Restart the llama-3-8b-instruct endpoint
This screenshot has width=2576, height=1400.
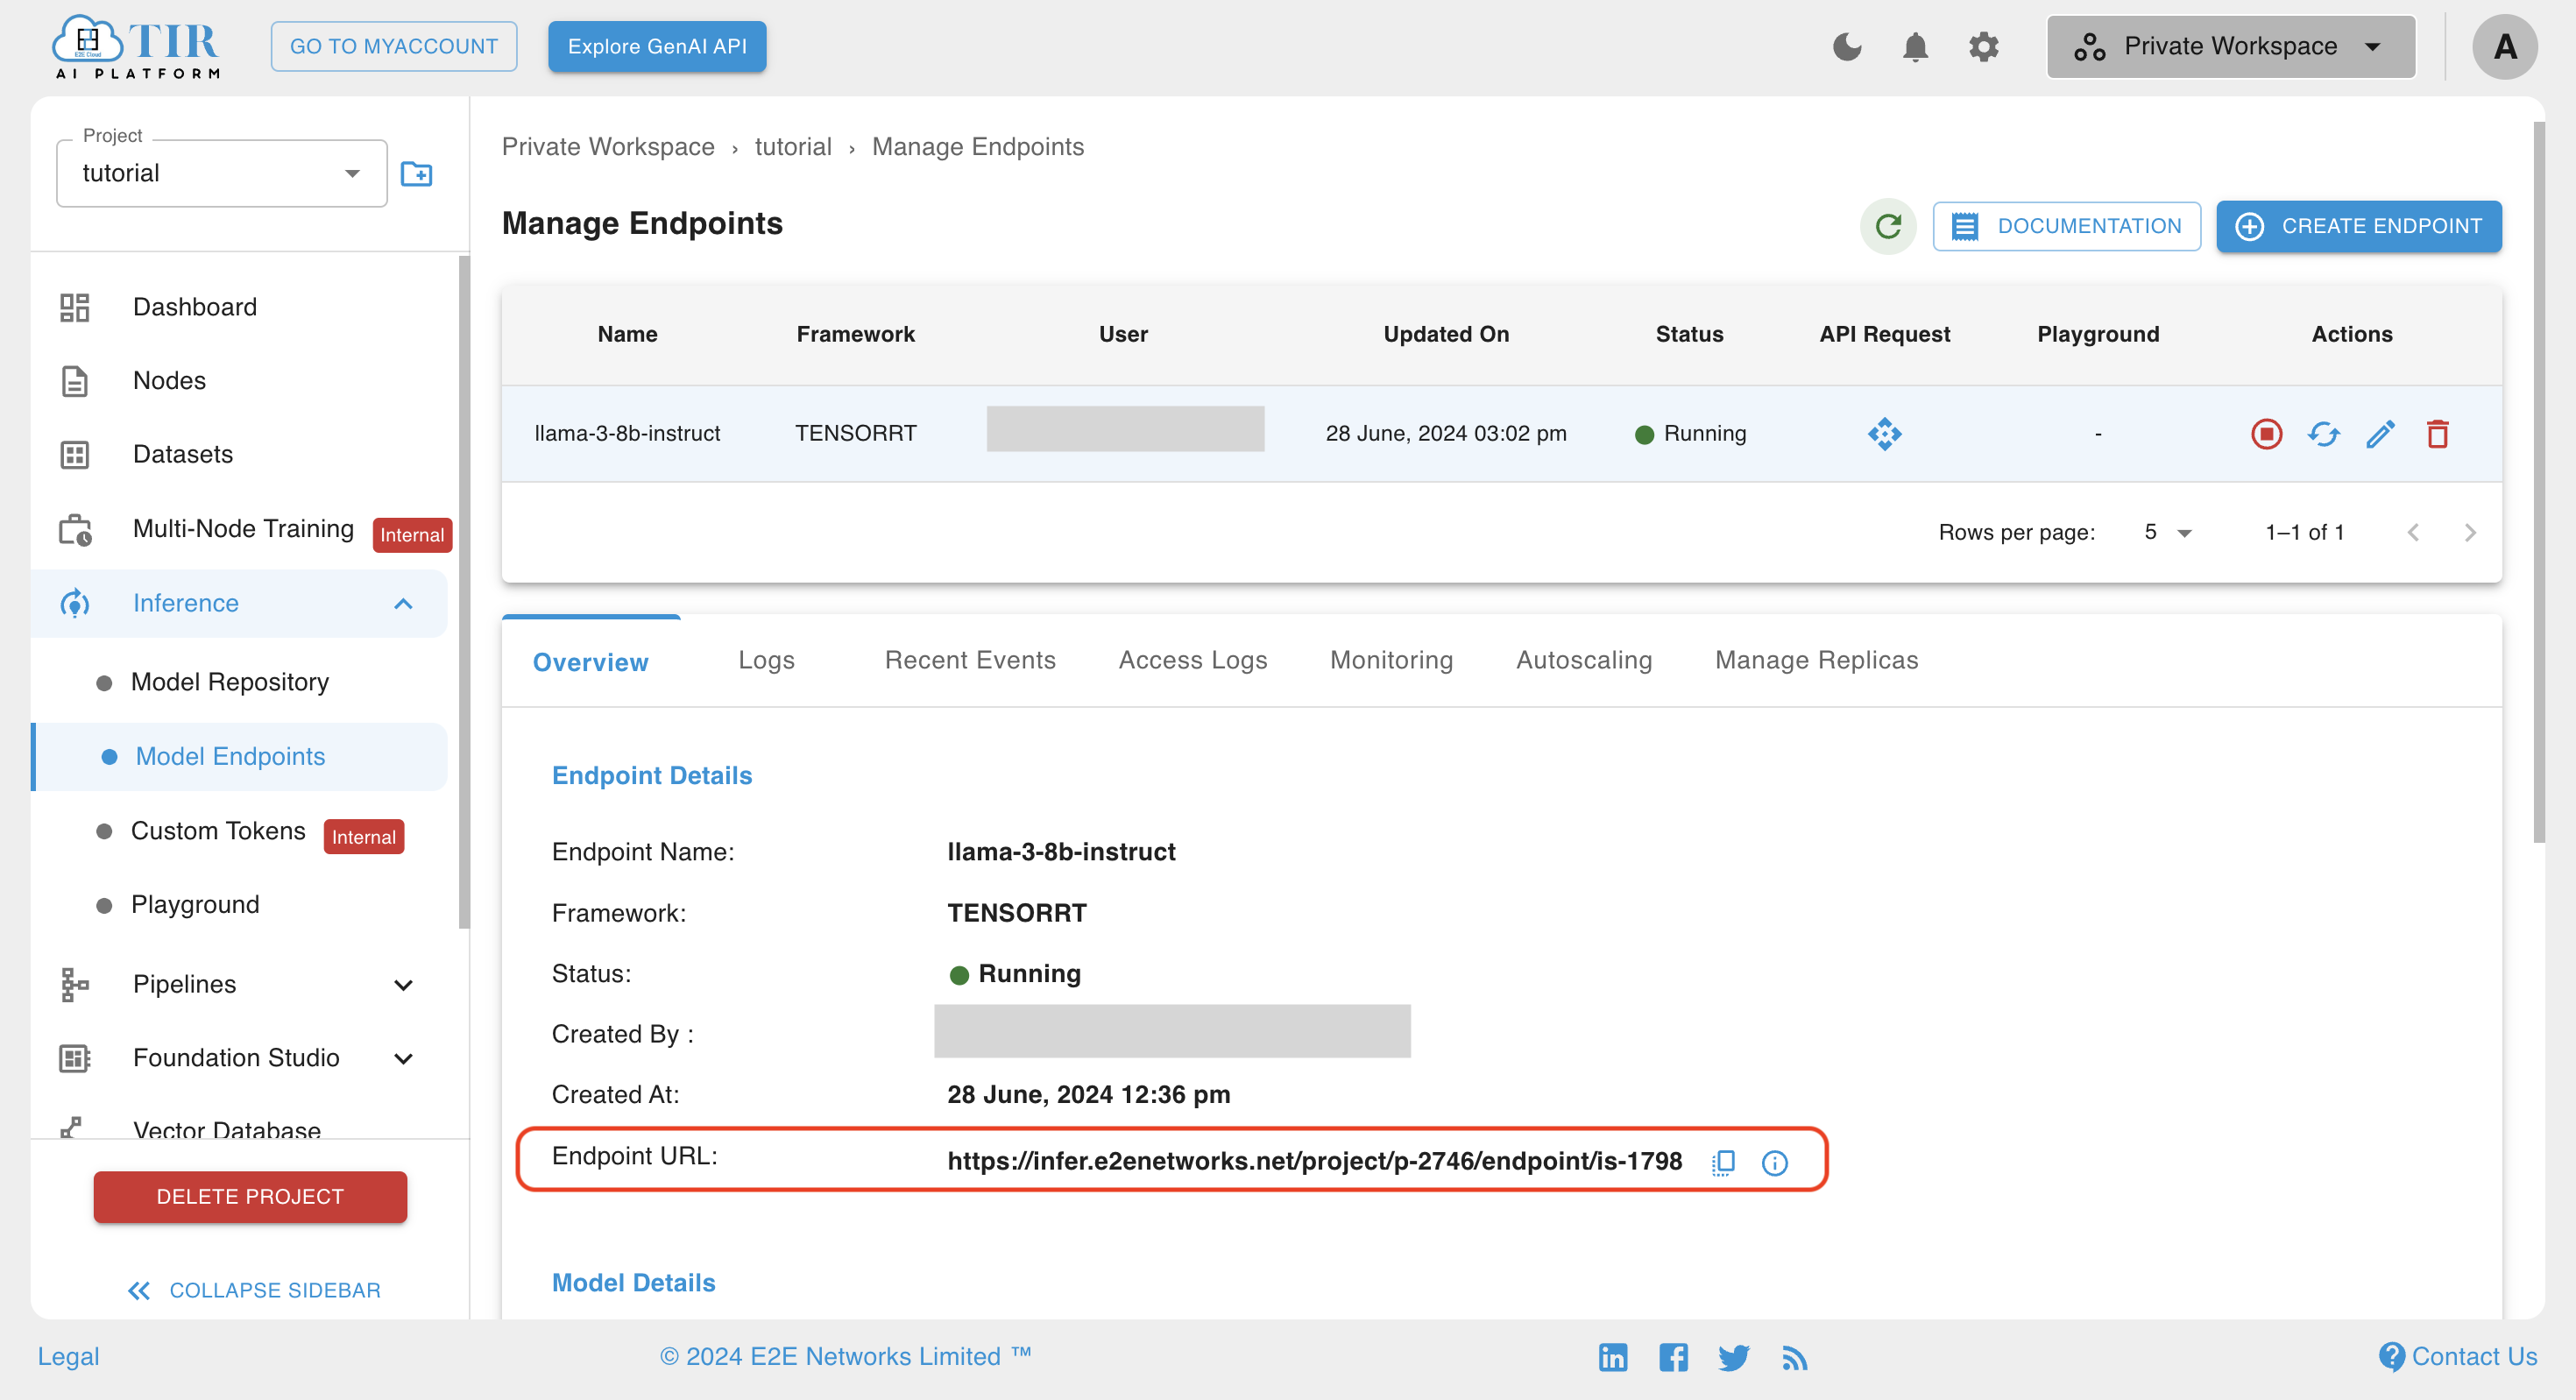coord(2323,434)
